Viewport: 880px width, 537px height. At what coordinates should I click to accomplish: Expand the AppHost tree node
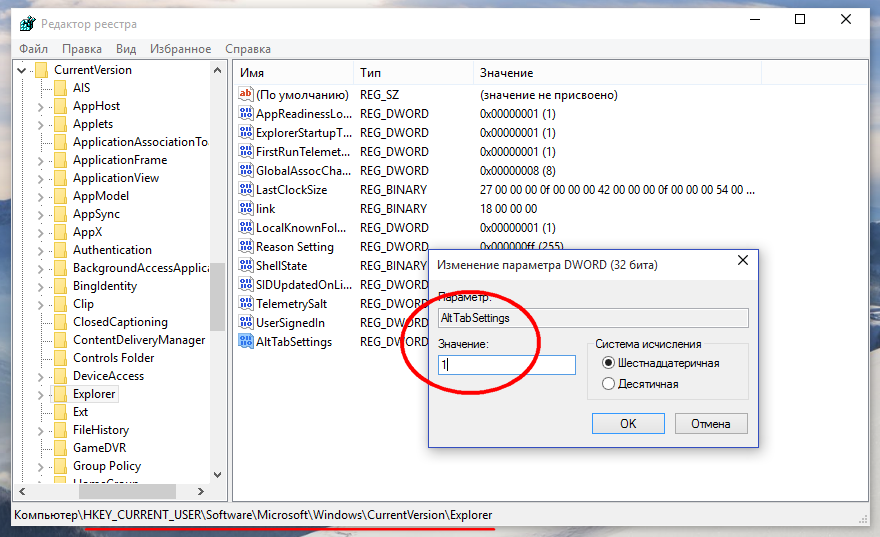pos(41,106)
